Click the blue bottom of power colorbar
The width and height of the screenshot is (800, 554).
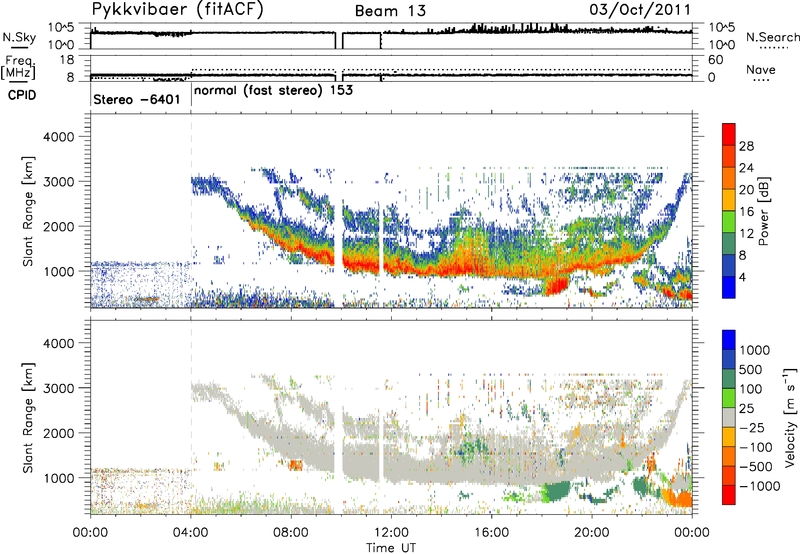pos(729,287)
